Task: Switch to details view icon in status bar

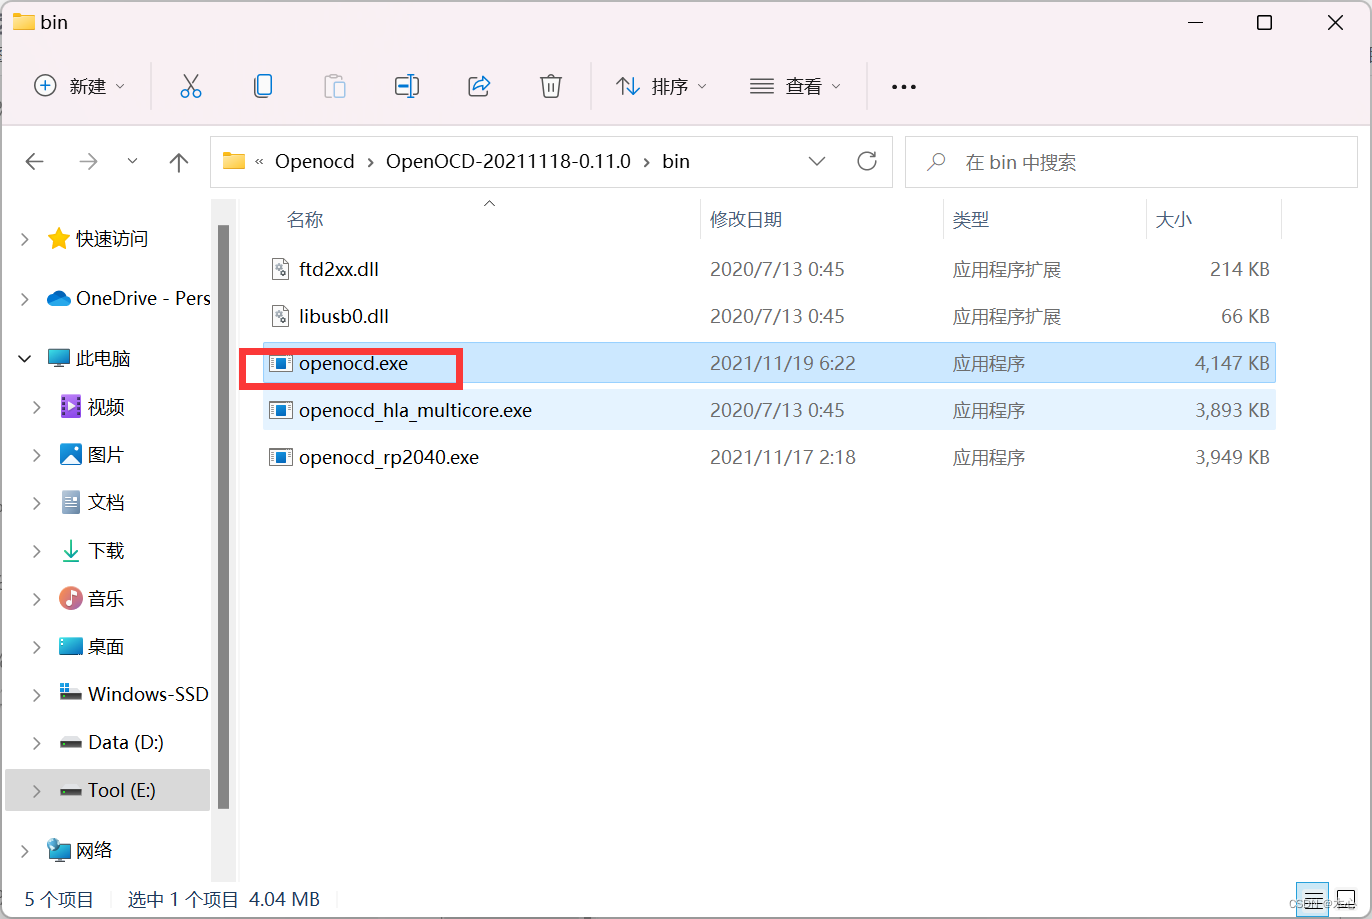Action: (1313, 898)
